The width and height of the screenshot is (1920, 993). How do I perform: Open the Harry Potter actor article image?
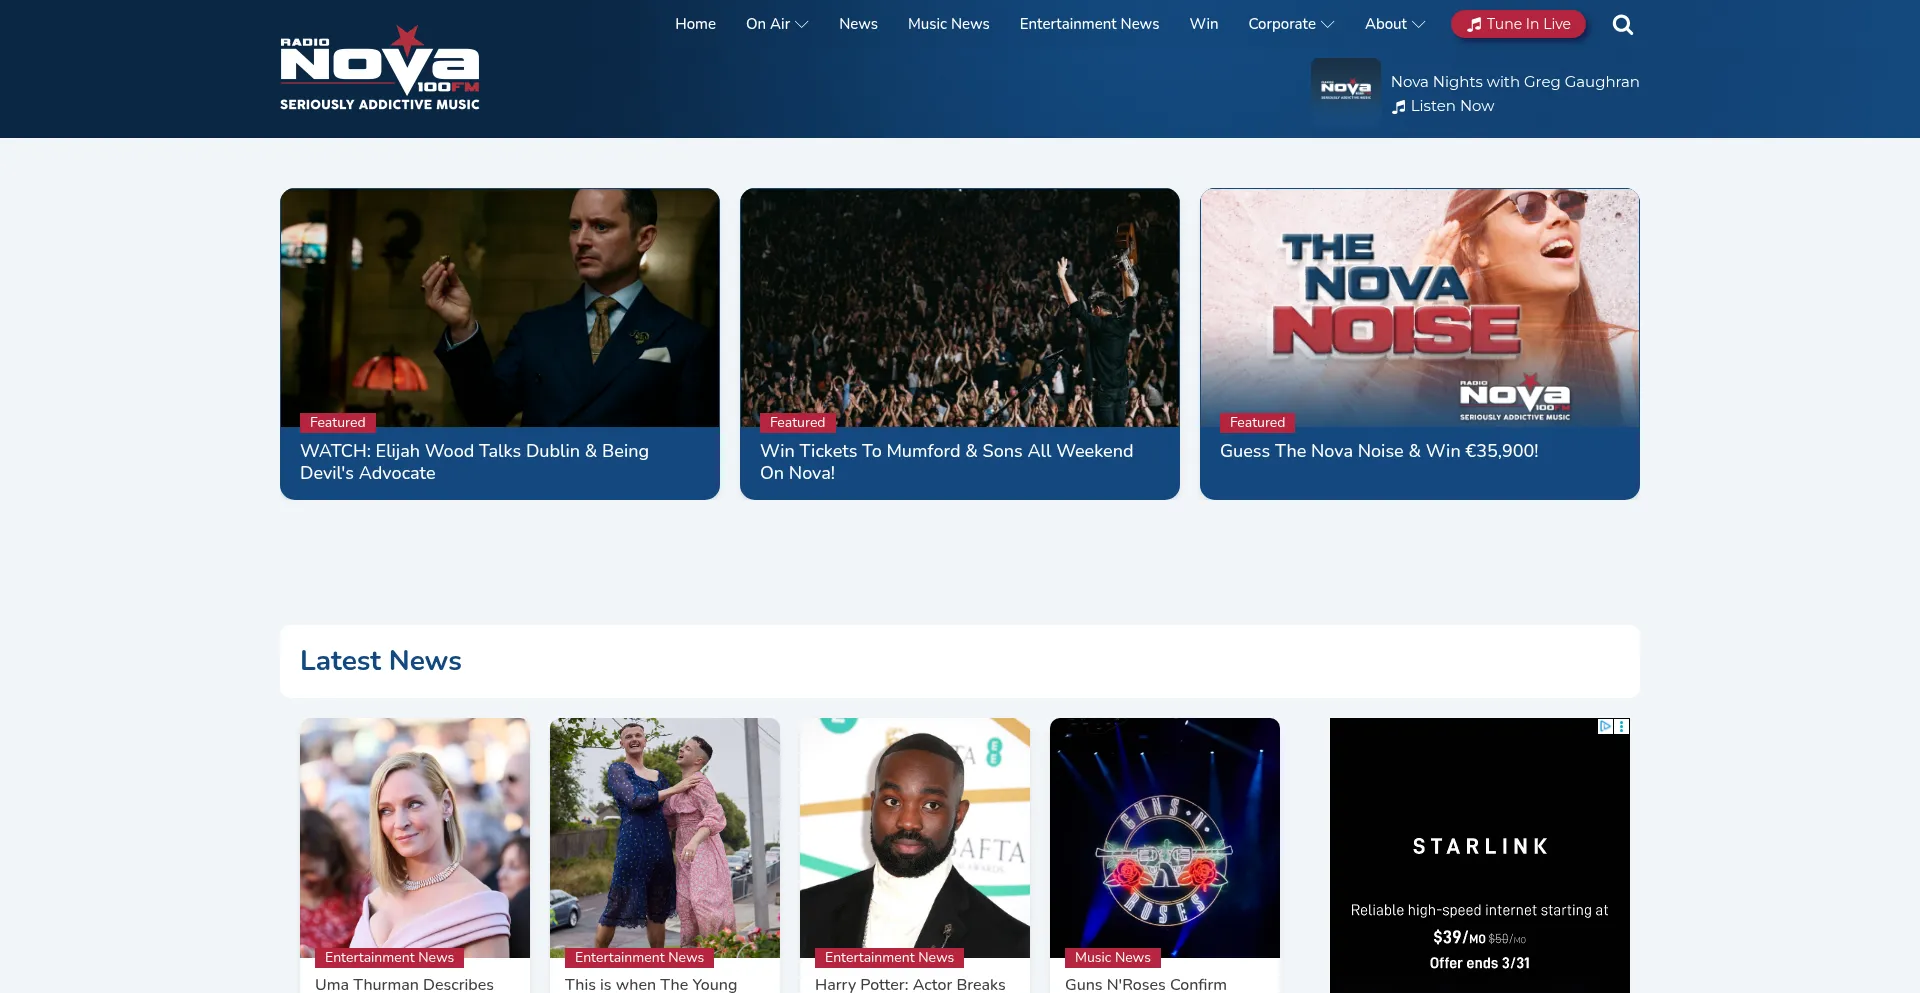[915, 838]
